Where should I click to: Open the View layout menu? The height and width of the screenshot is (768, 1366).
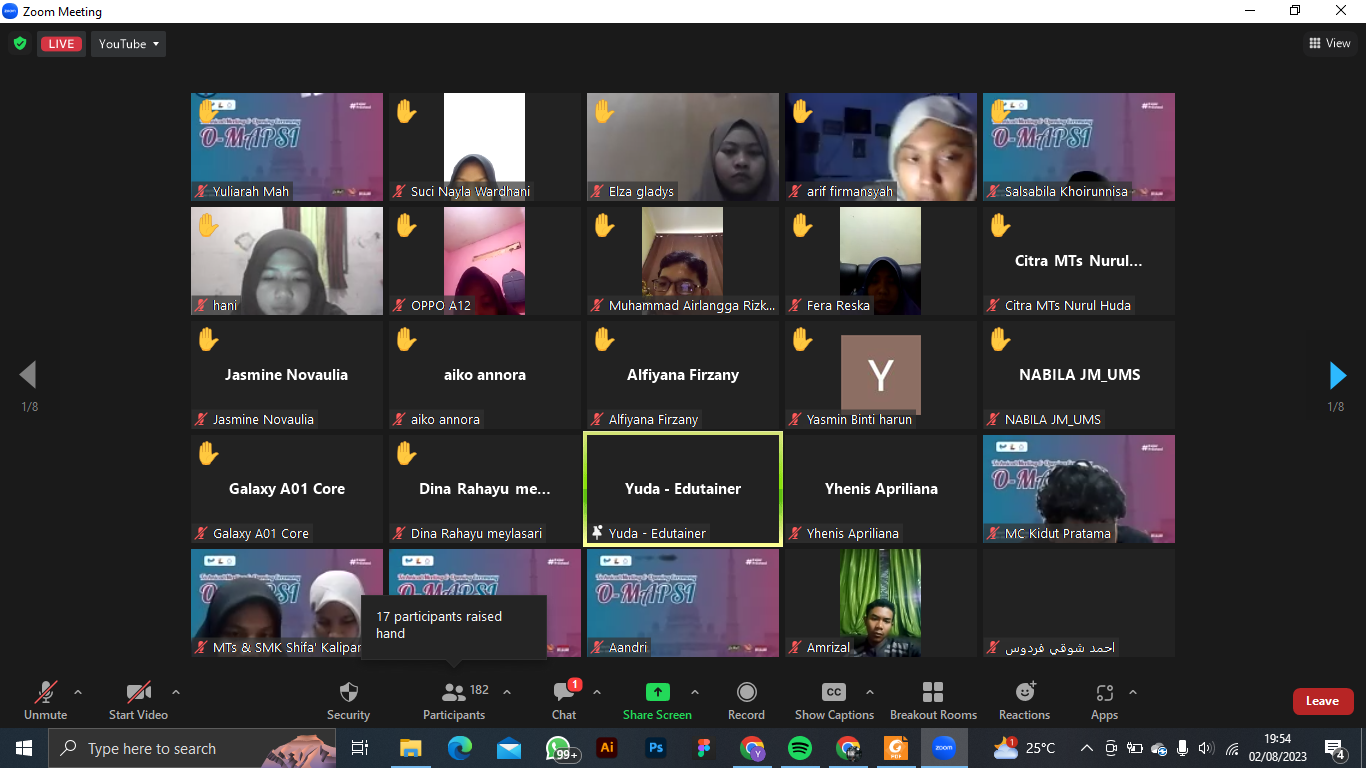[1330, 43]
